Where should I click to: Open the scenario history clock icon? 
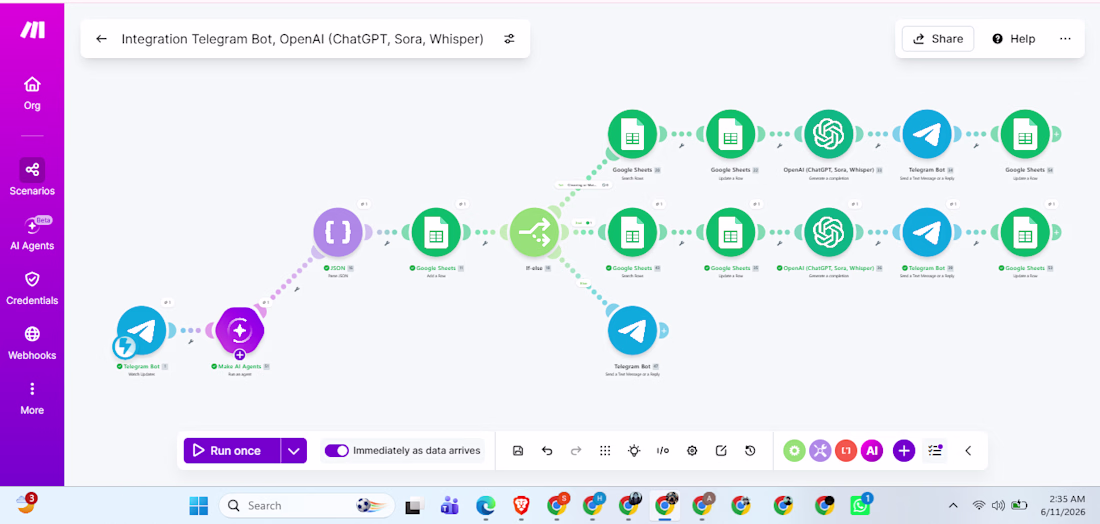(750, 450)
